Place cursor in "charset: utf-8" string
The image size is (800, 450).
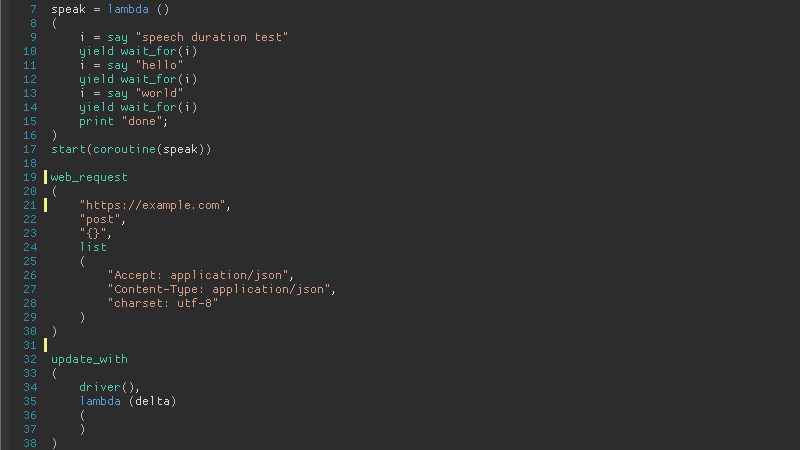(x=161, y=303)
